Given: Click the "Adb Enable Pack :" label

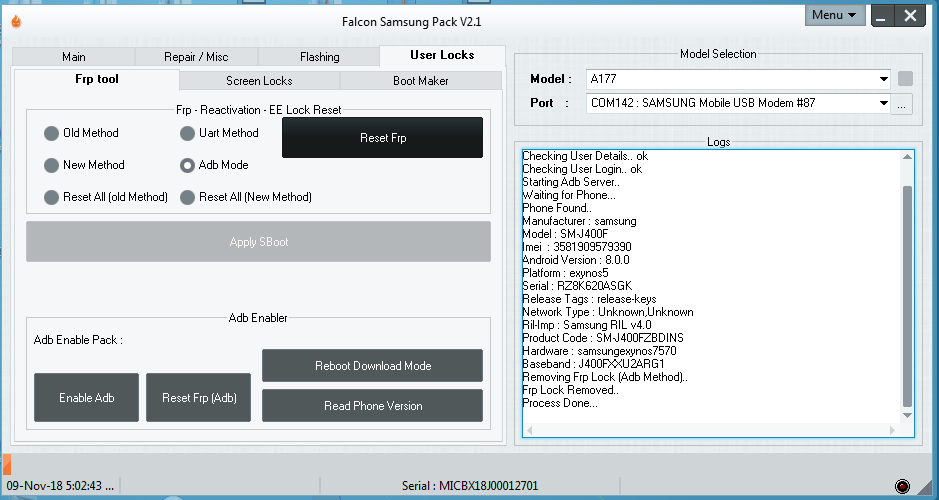Looking at the screenshot, I should pos(78,340).
